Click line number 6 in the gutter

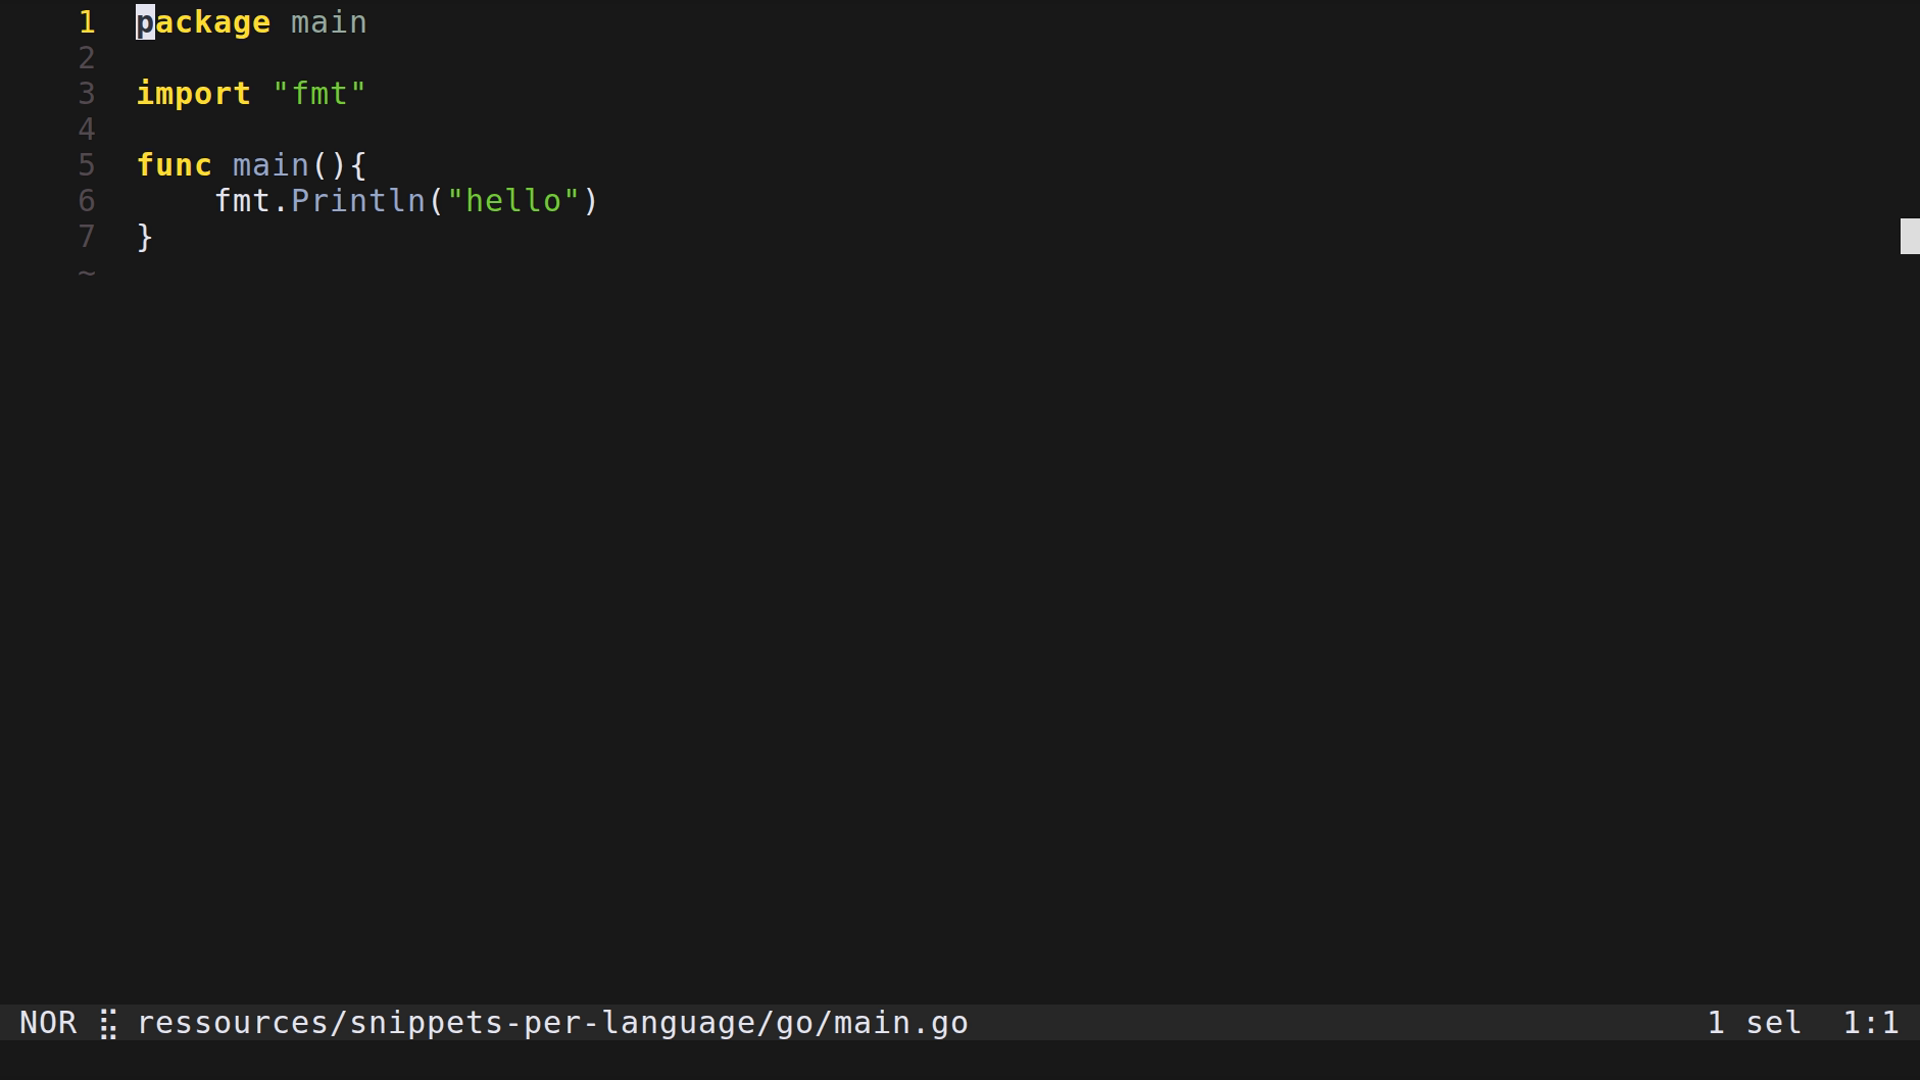pos(87,201)
